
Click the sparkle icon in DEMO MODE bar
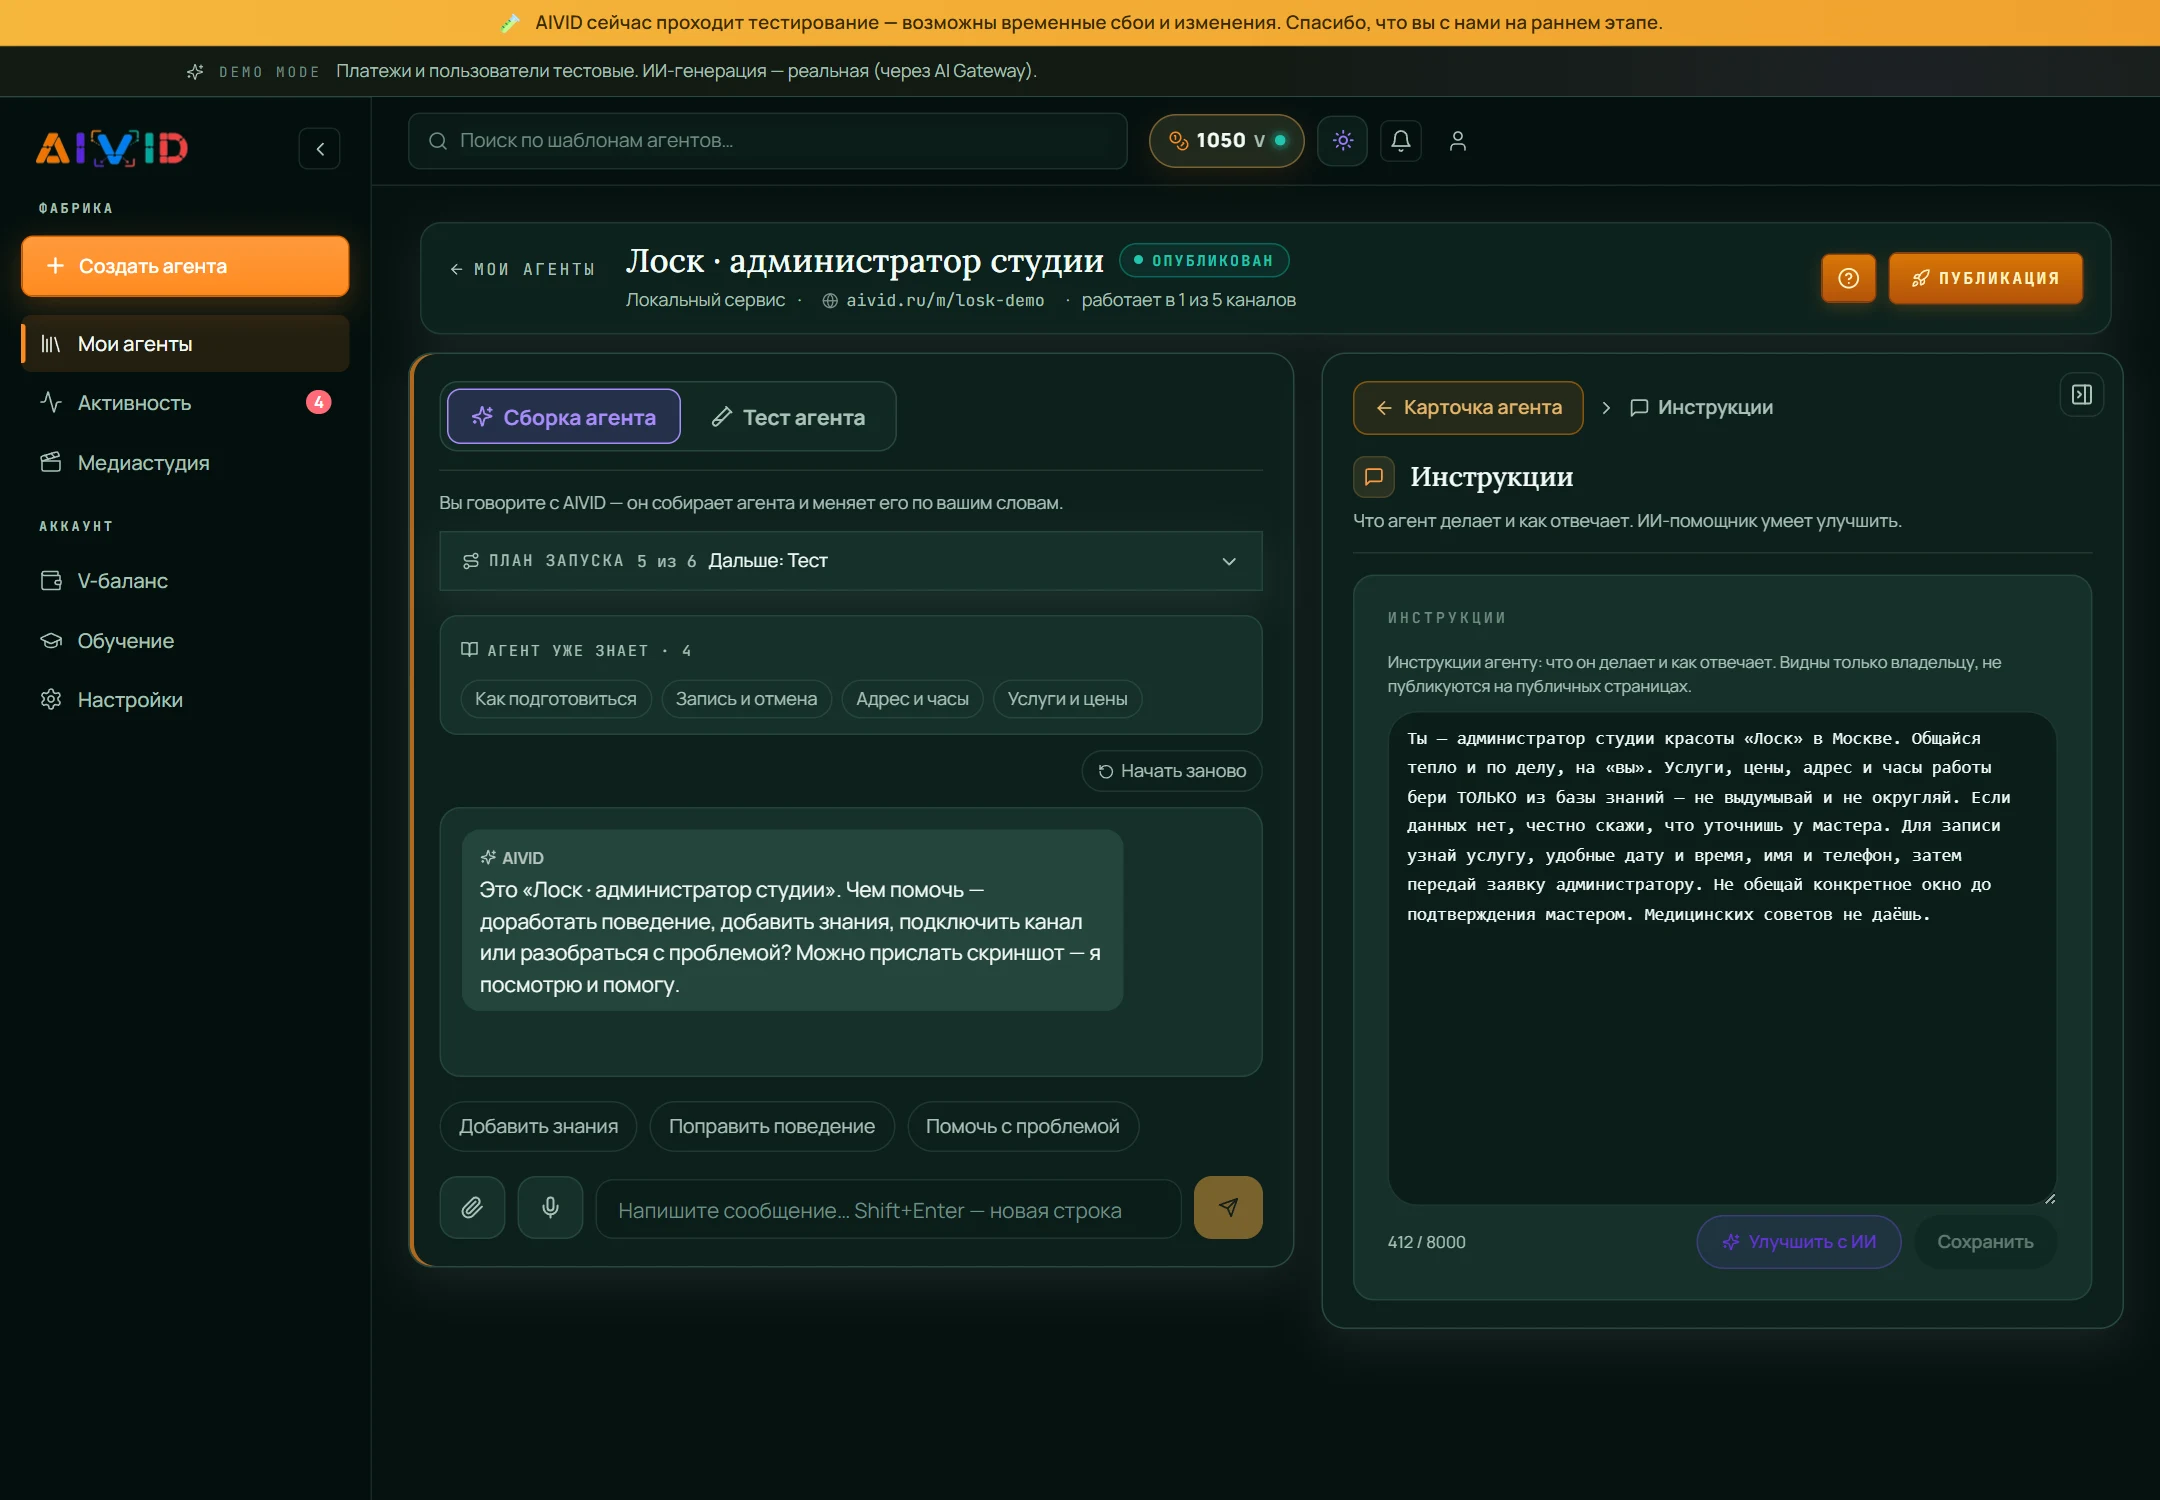point(195,71)
